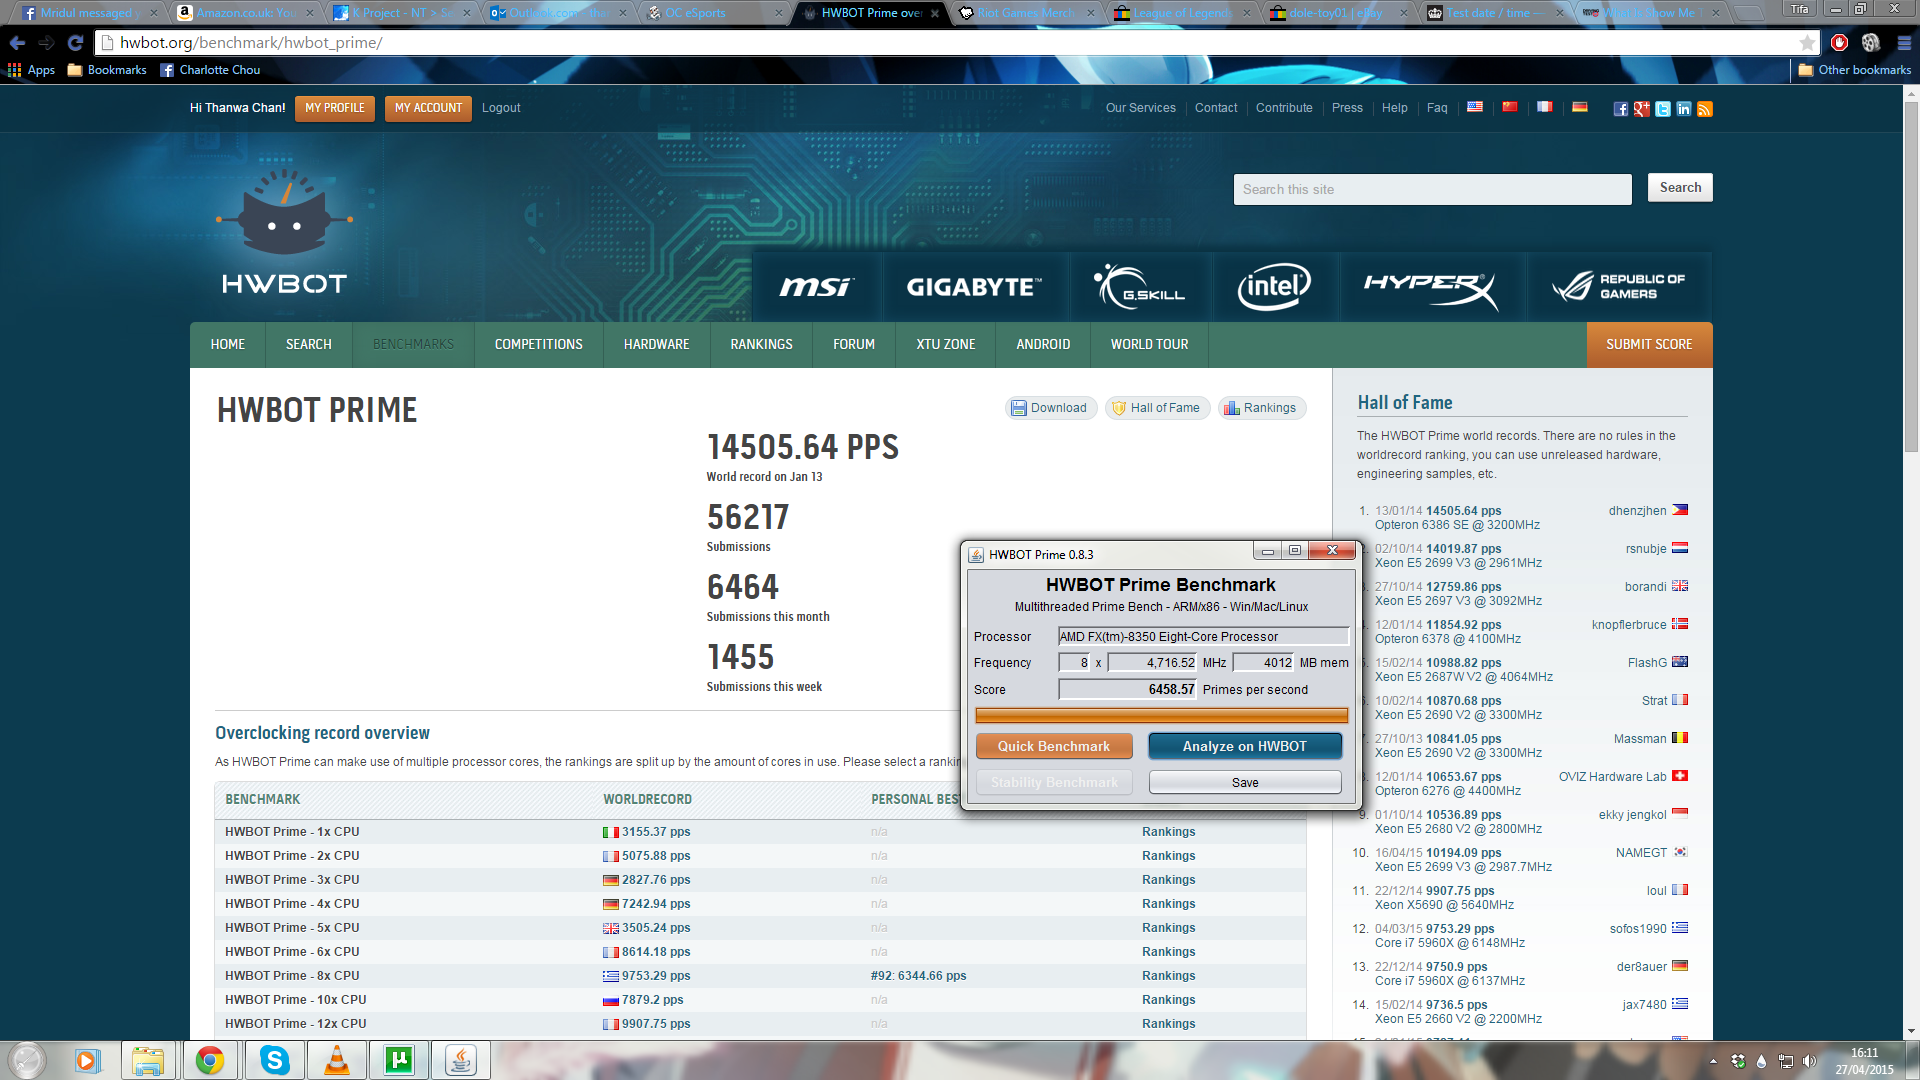1920x1080 pixels.
Task: Switch site language via the French flag
Action: point(1545,107)
